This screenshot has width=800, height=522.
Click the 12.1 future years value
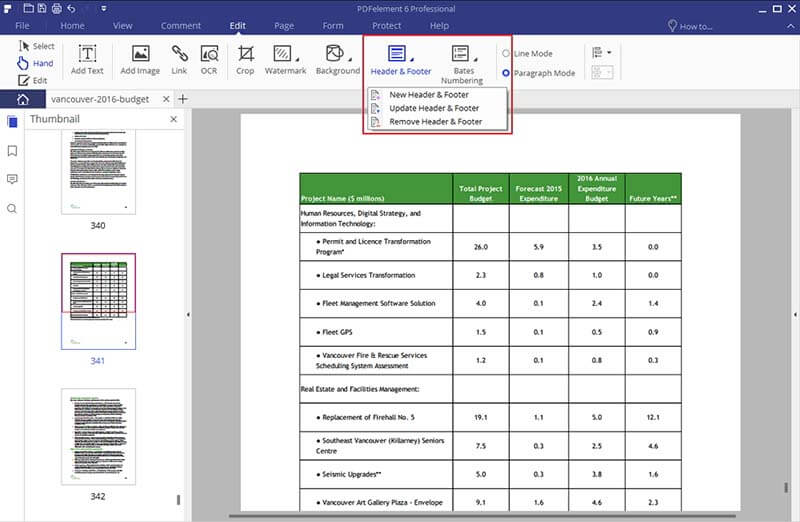pyautogui.click(x=653, y=417)
